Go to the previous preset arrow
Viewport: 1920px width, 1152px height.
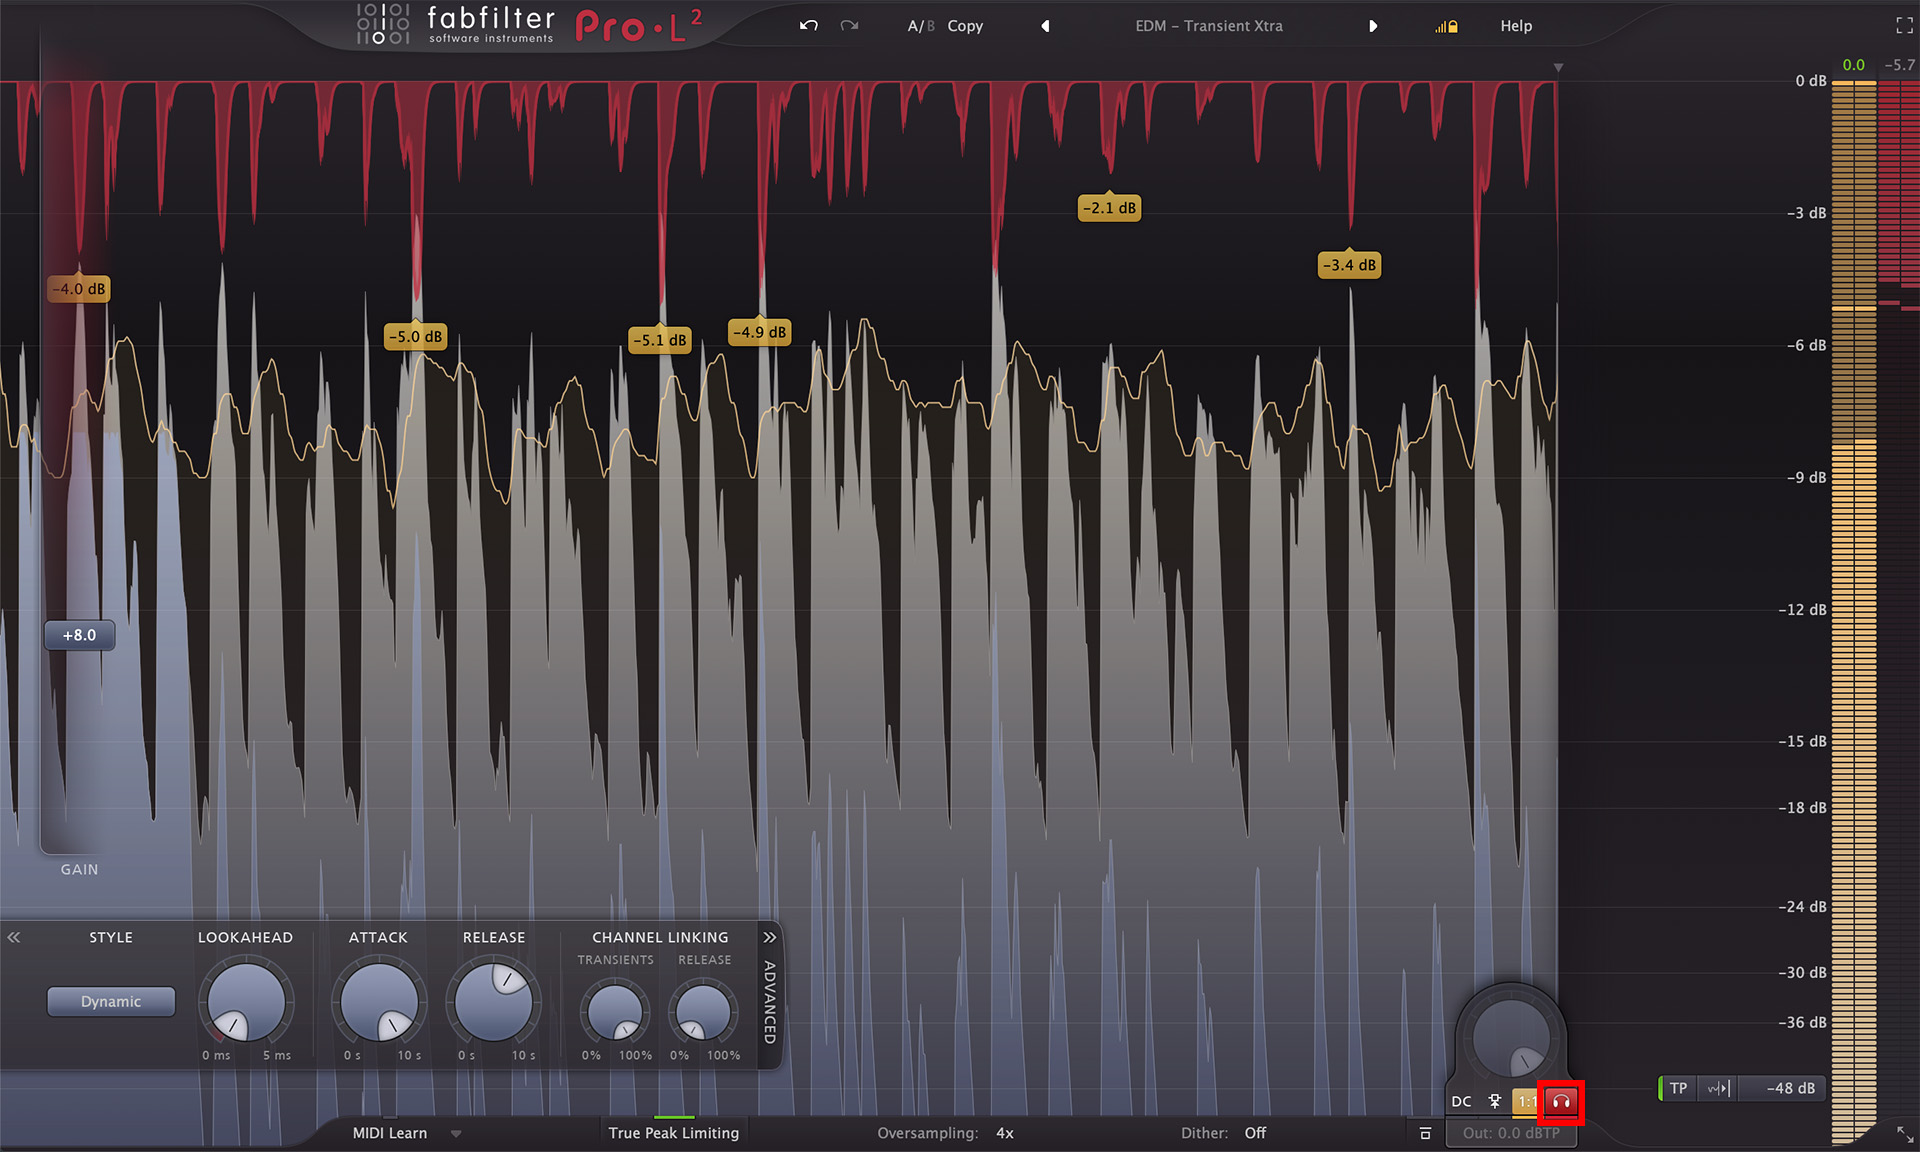(x=1045, y=26)
